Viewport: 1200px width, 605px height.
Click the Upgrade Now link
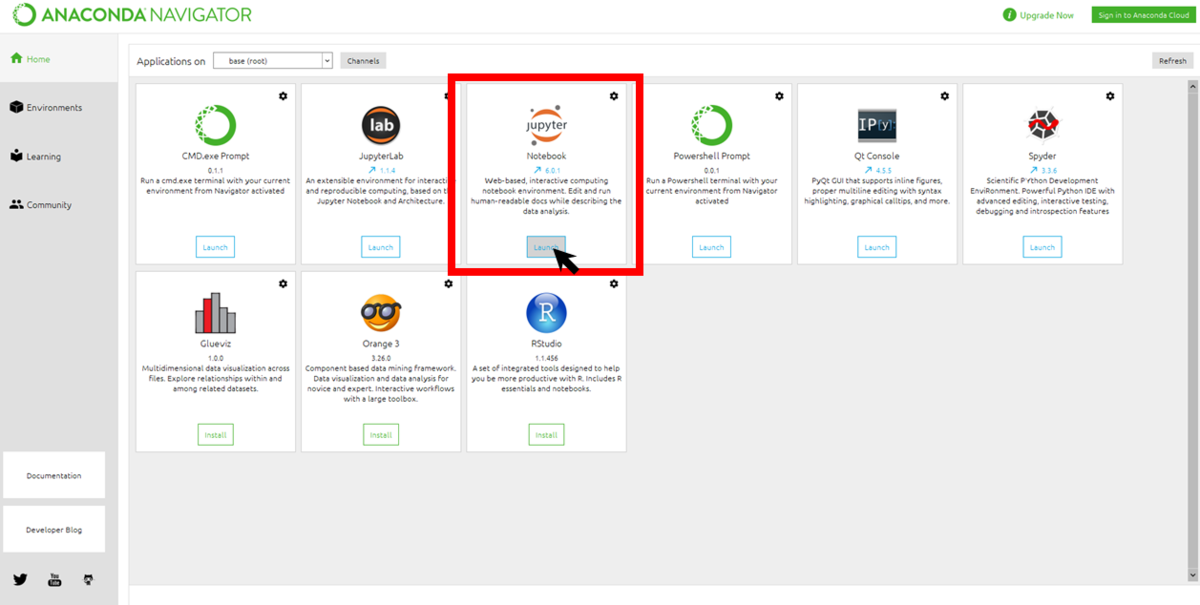[1047, 15]
